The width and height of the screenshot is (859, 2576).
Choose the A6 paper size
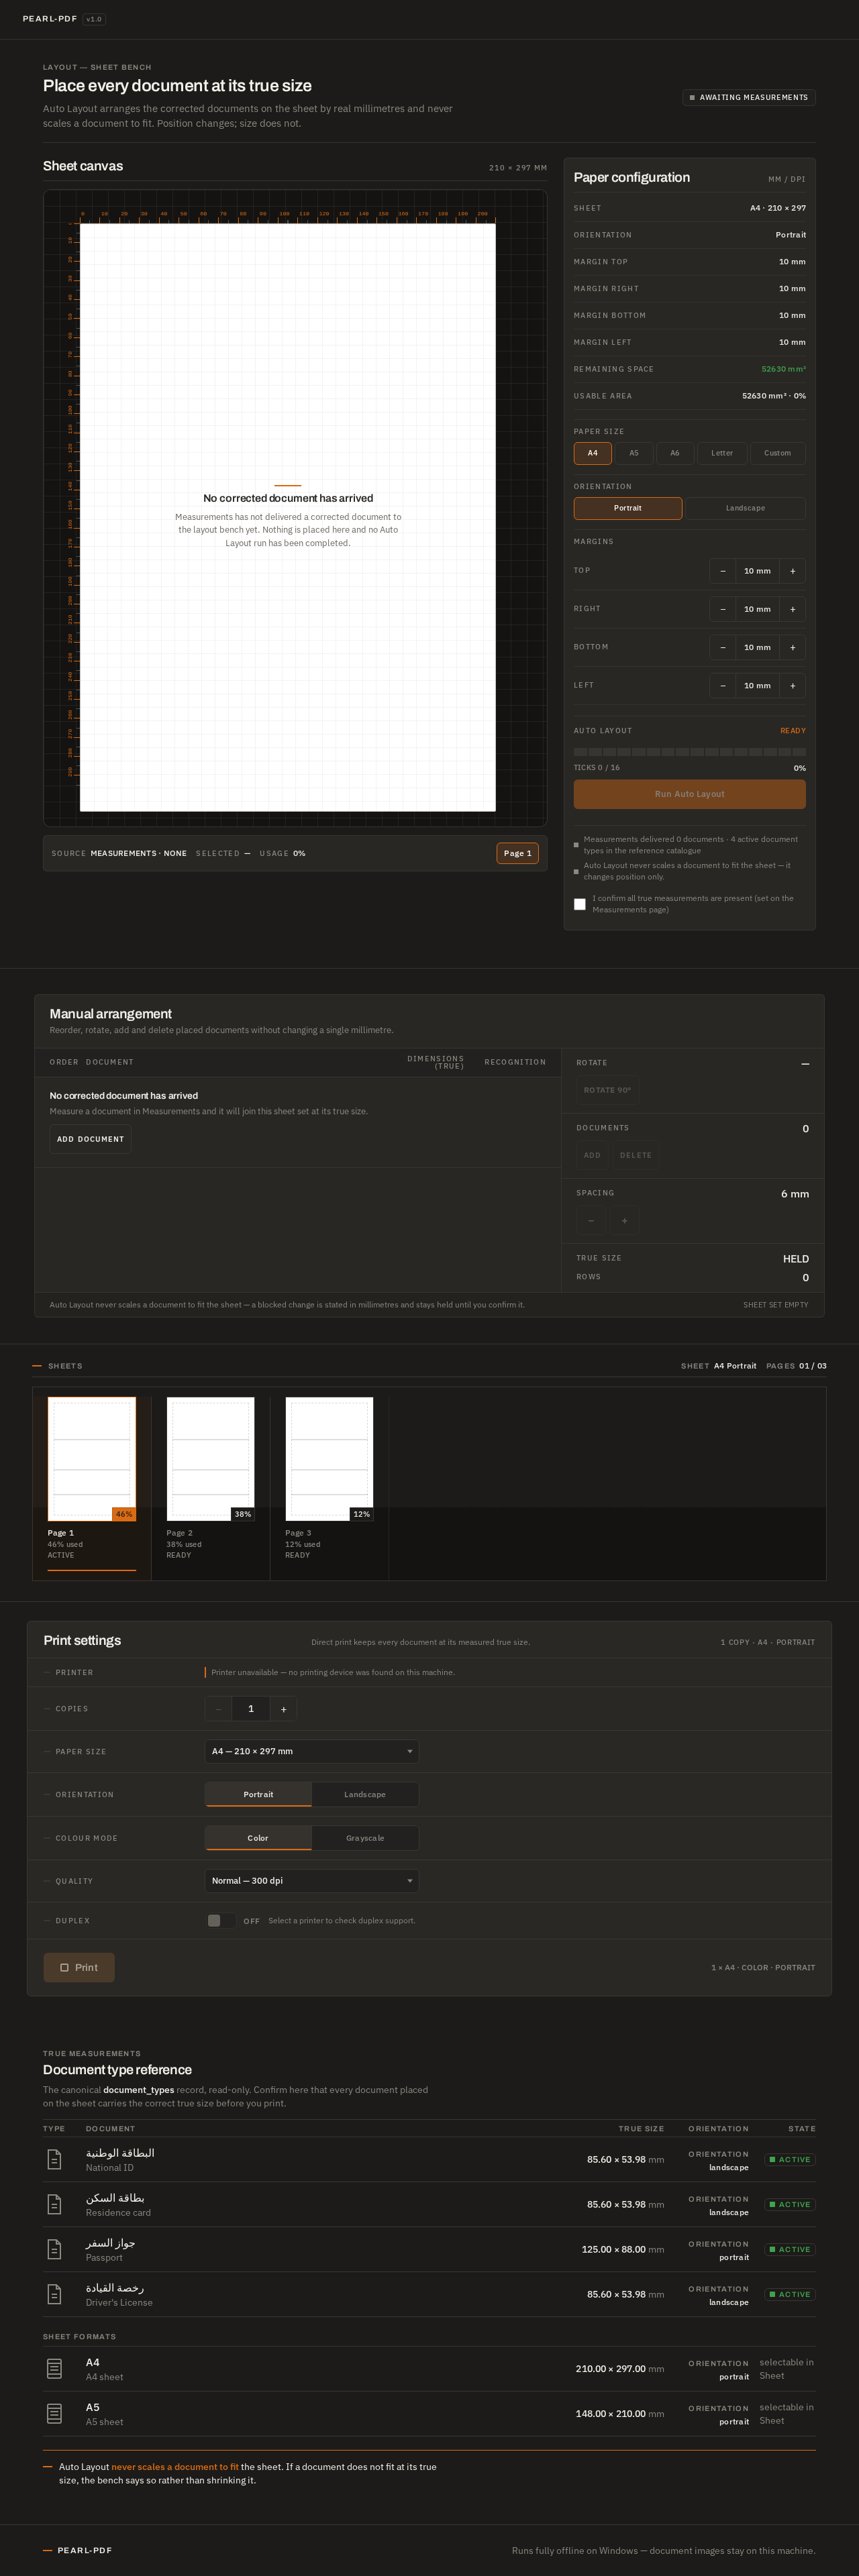[x=675, y=453]
